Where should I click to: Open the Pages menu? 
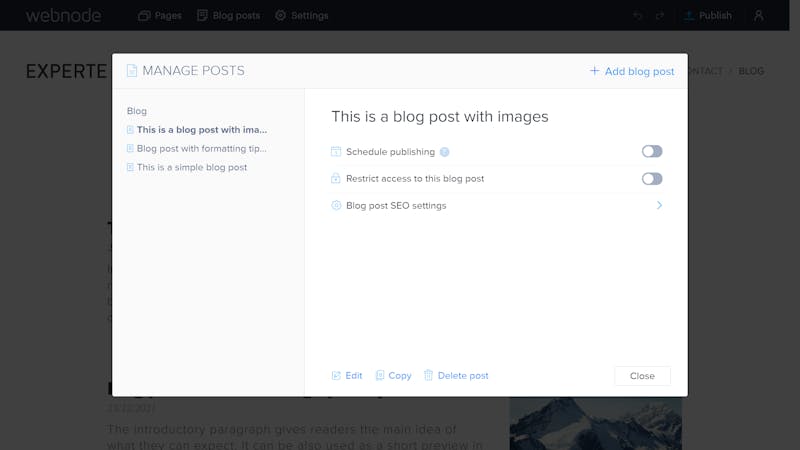coord(160,16)
